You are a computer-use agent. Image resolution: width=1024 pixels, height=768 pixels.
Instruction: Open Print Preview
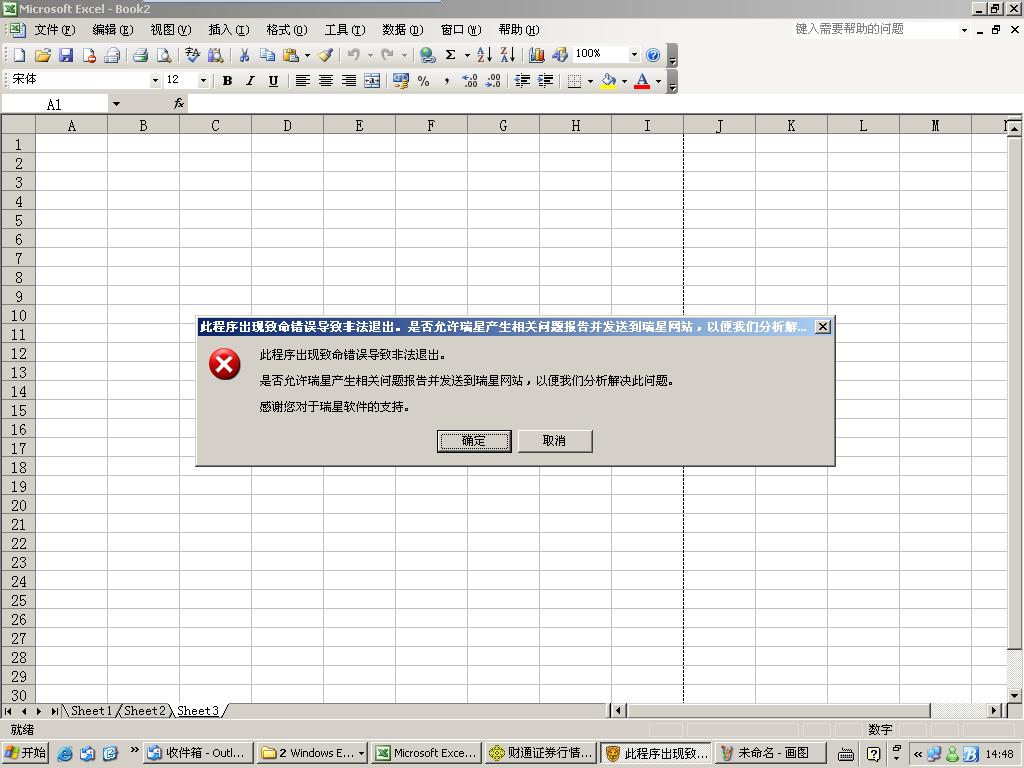(x=163, y=55)
